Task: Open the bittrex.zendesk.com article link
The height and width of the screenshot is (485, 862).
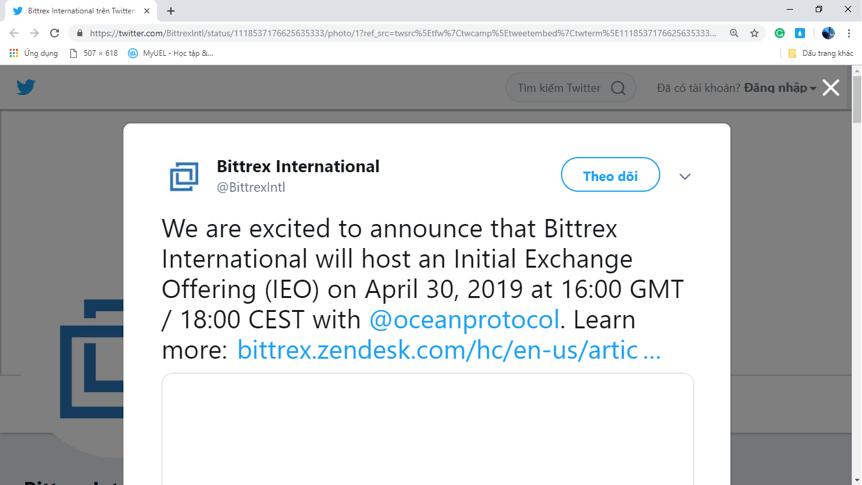Action: [x=449, y=350]
